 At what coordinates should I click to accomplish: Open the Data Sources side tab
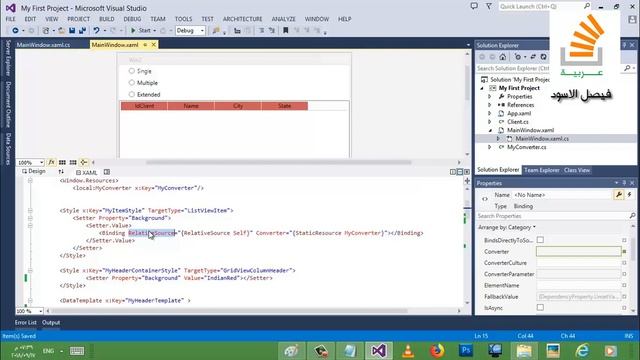pyautogui.click(x=8, y=149)
